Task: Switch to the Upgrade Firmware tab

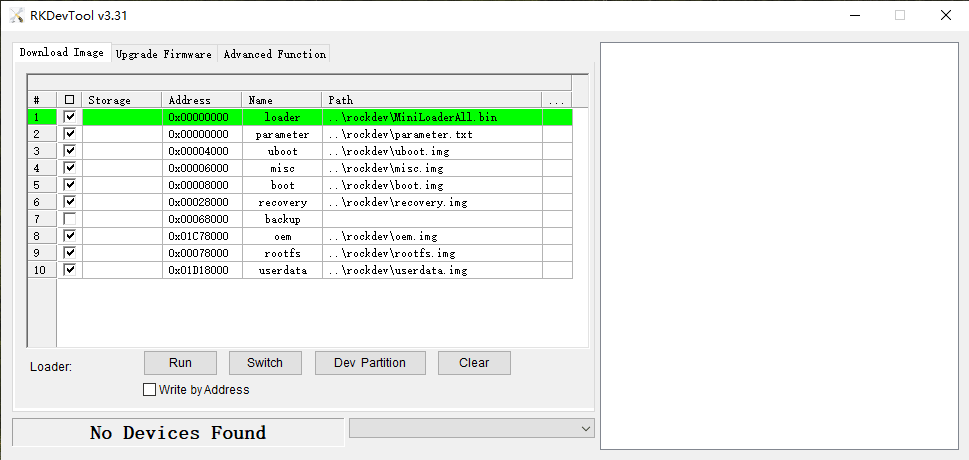Action: [163, 54]
